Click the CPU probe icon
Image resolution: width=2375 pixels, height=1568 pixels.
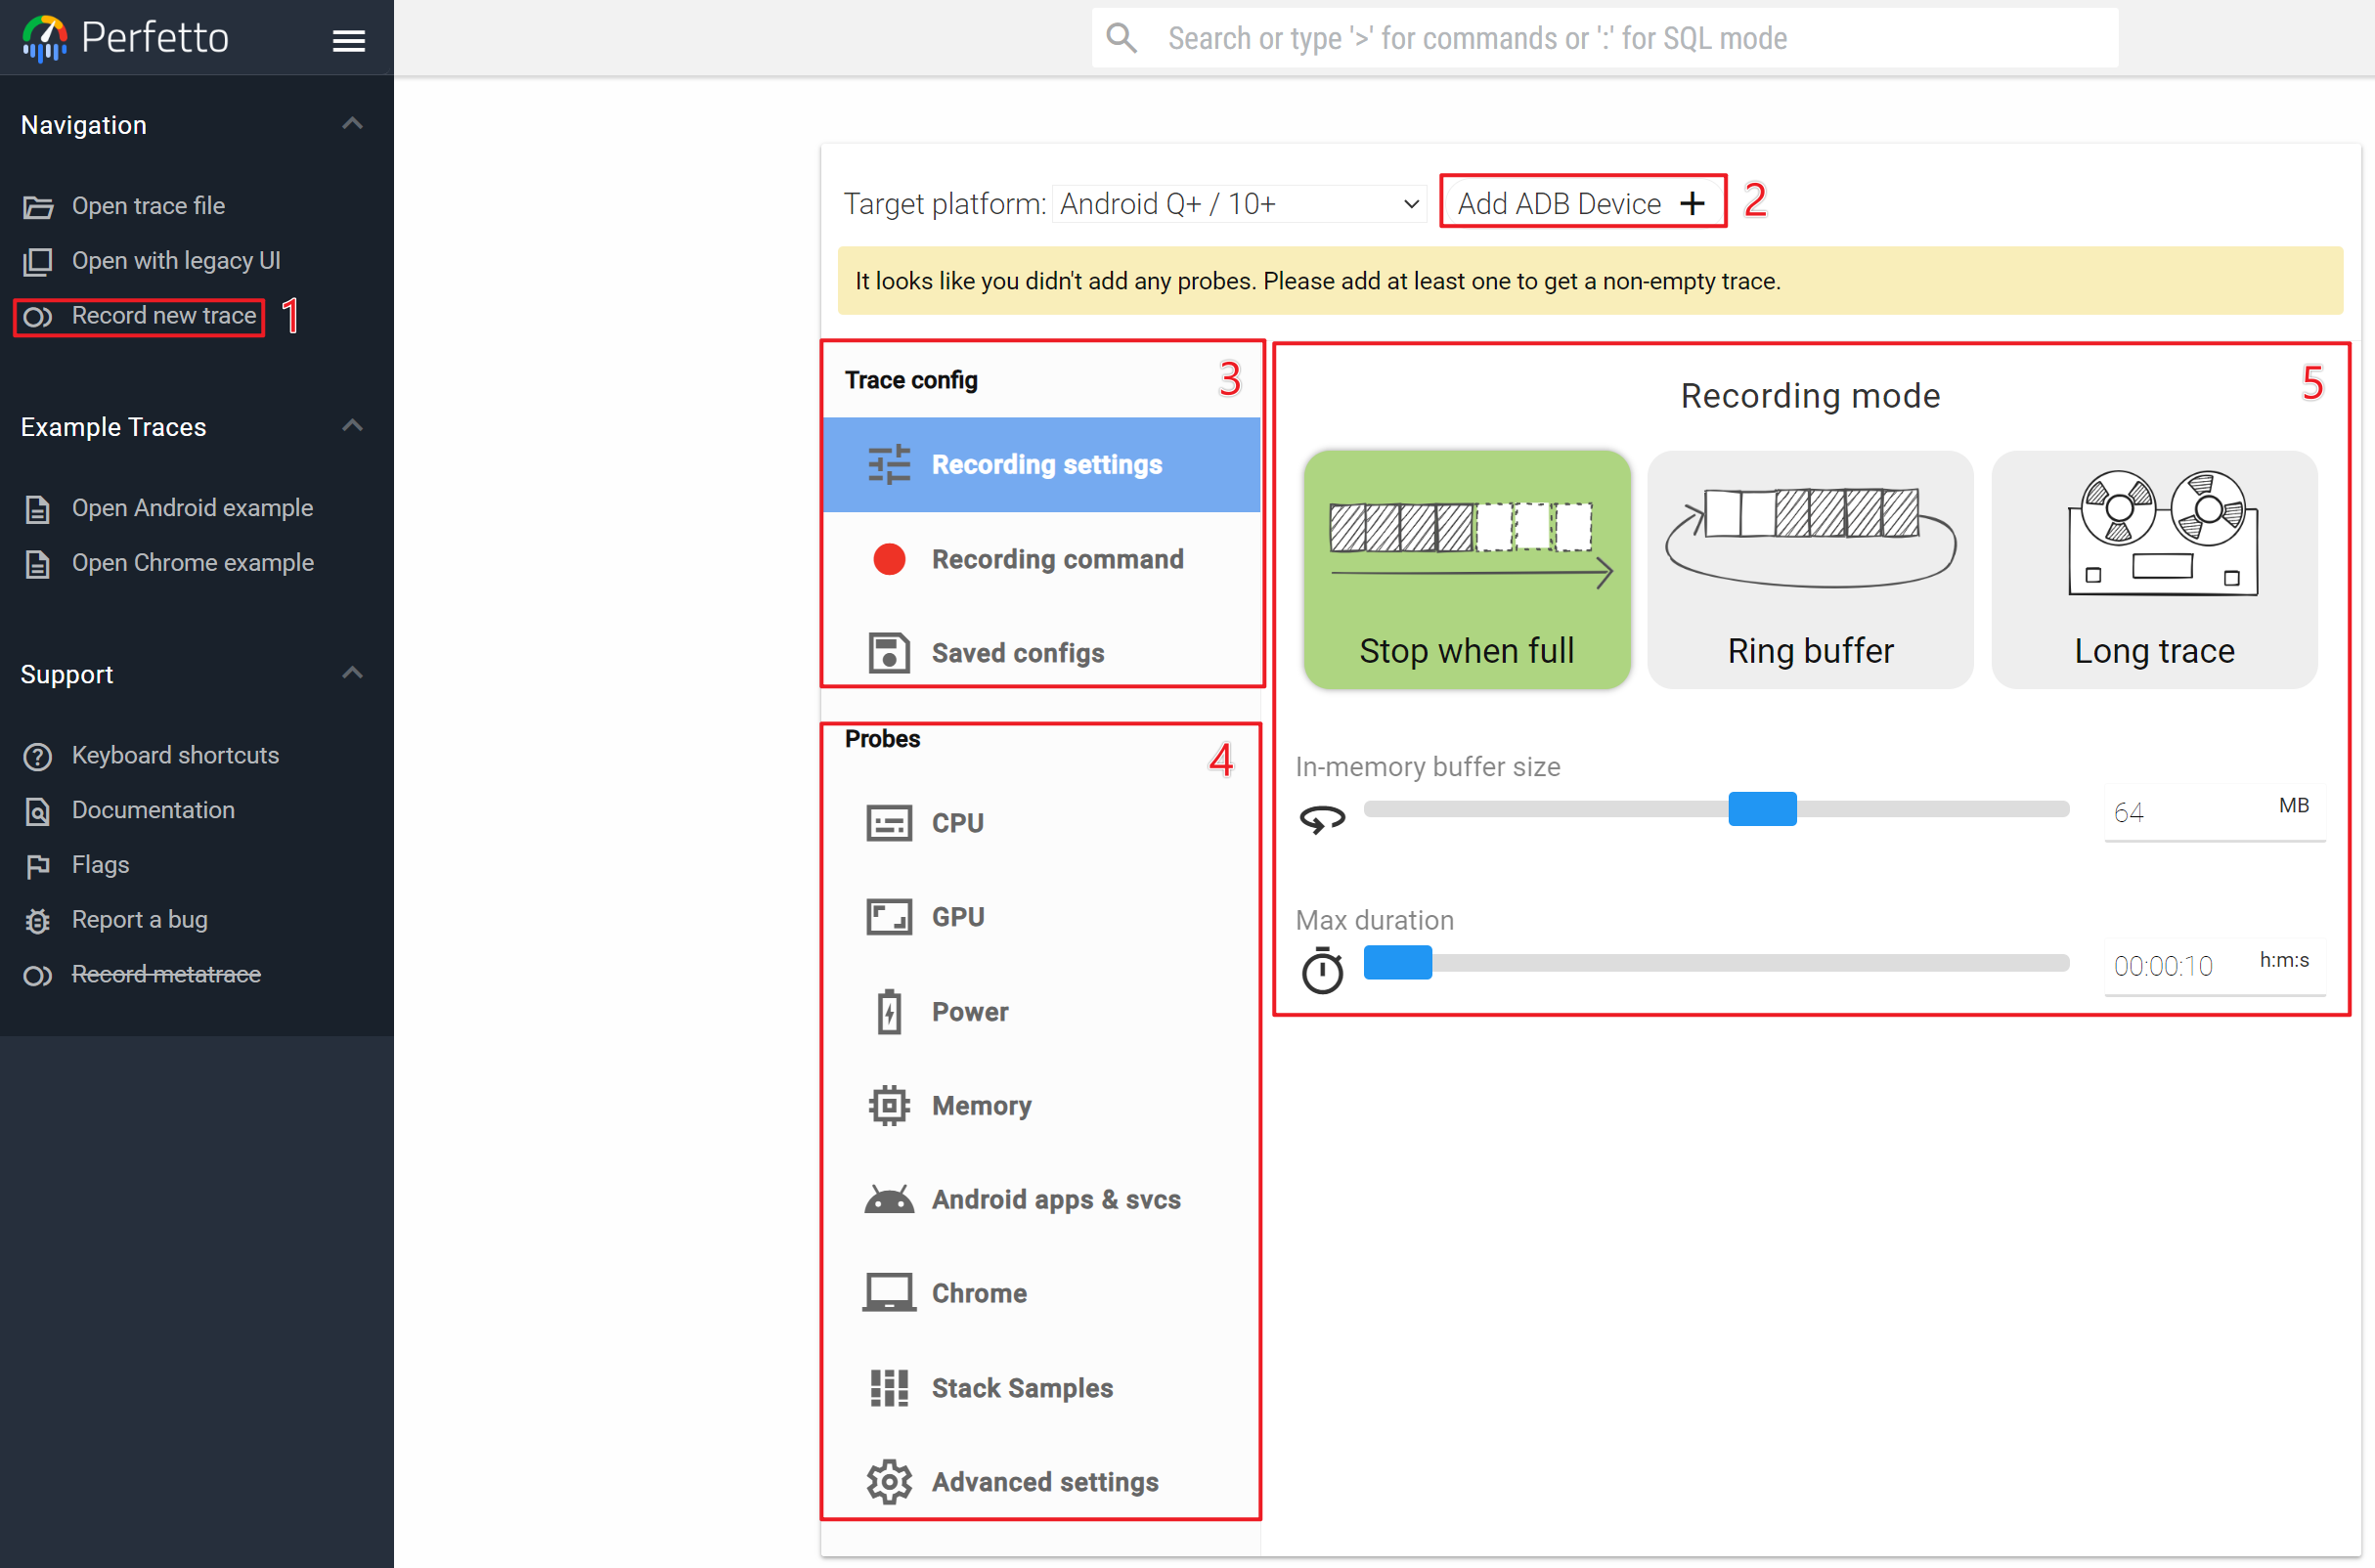point(889,823)
